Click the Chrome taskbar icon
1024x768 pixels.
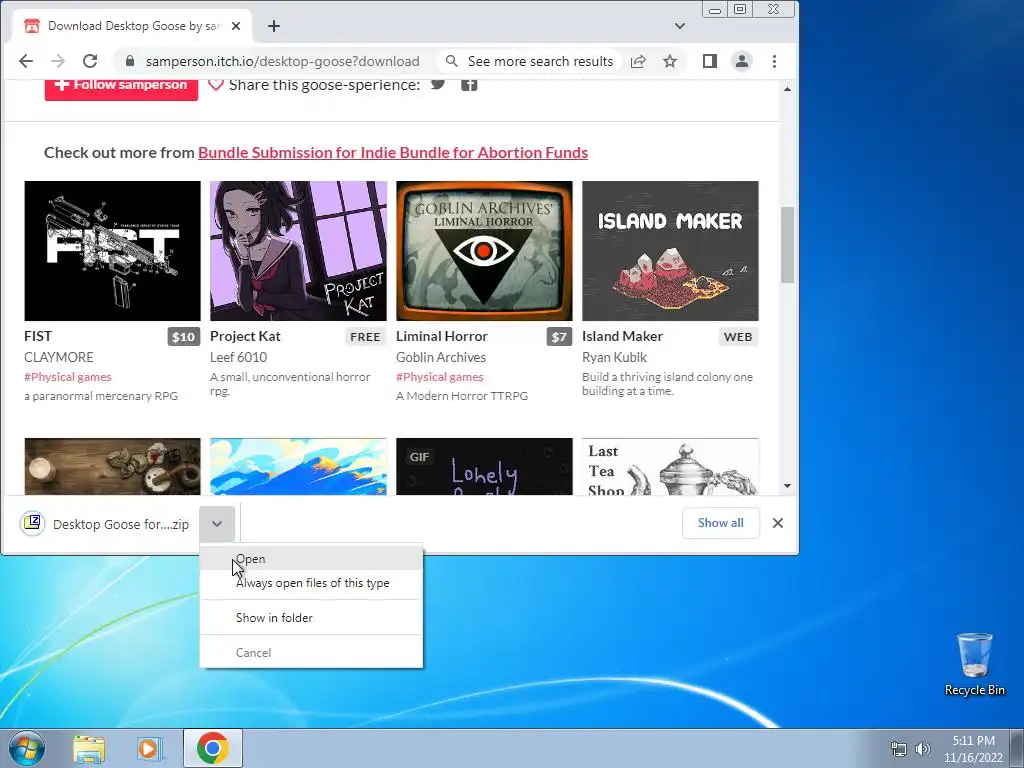pos(212,748)
